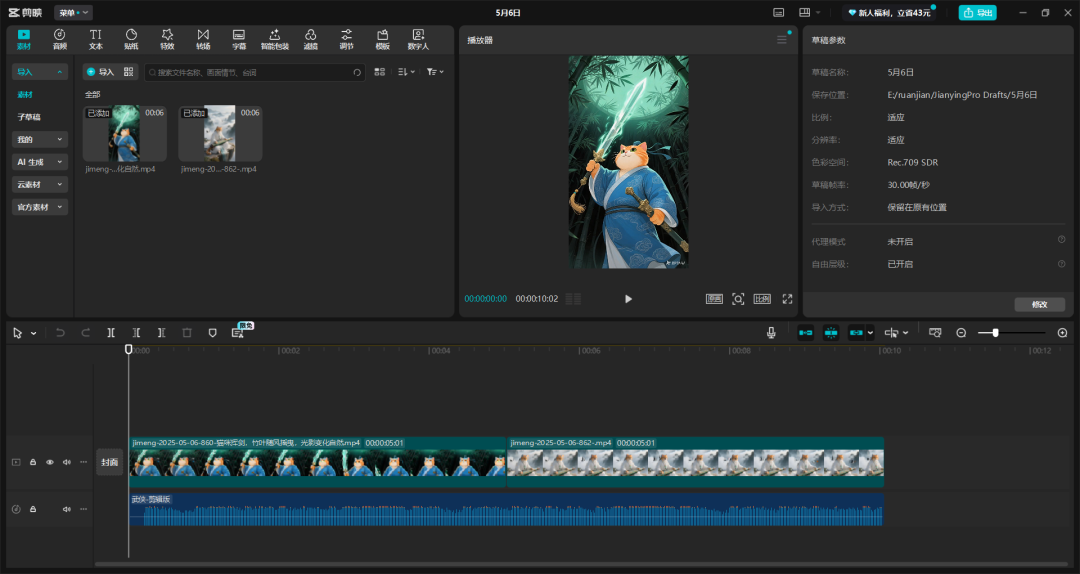Screen dimensions: 1080x574
Task: Open the 贴纸 (Stickers) panel icon
Action: 131,39
